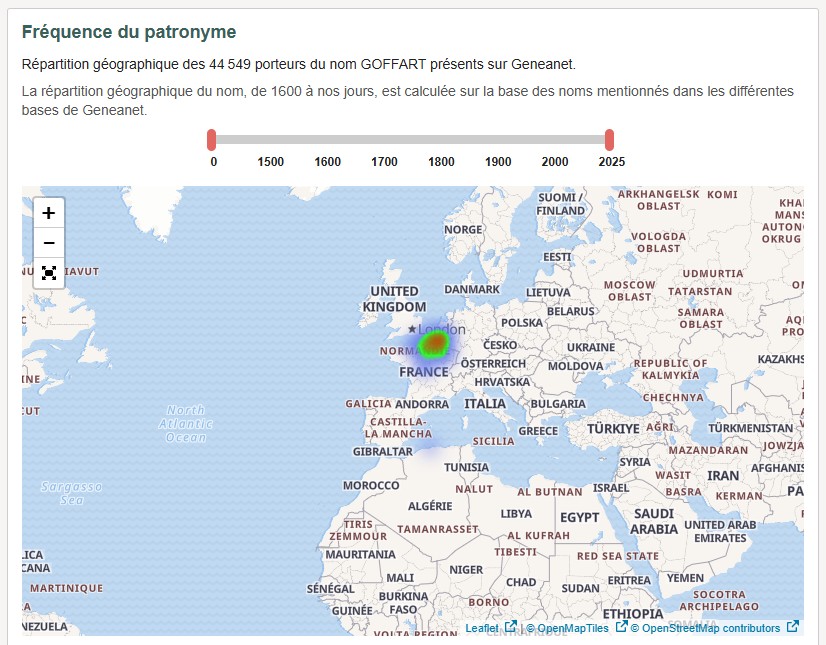Click the 1600 year label under the slider
826x645 pixels.
point(327,162)
